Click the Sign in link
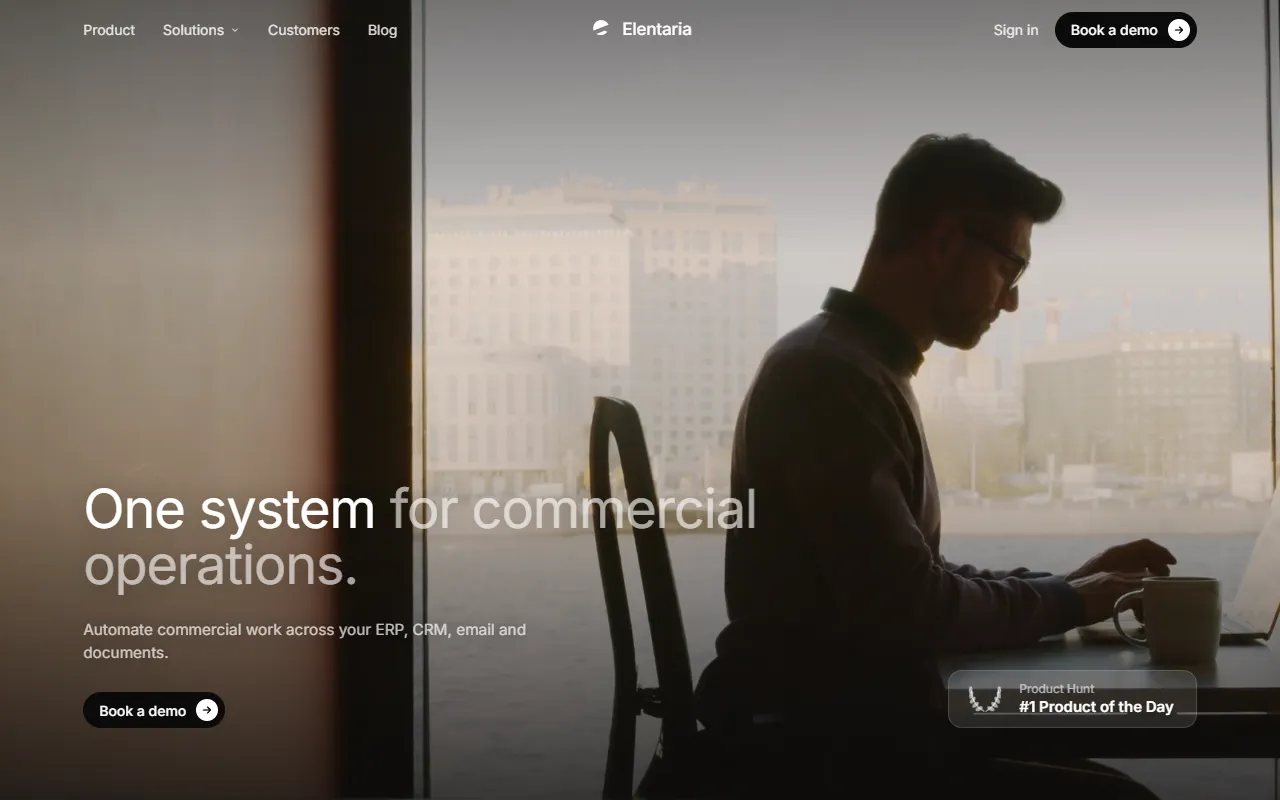This screenshot has height=800, width=1280. (1016, 30)
